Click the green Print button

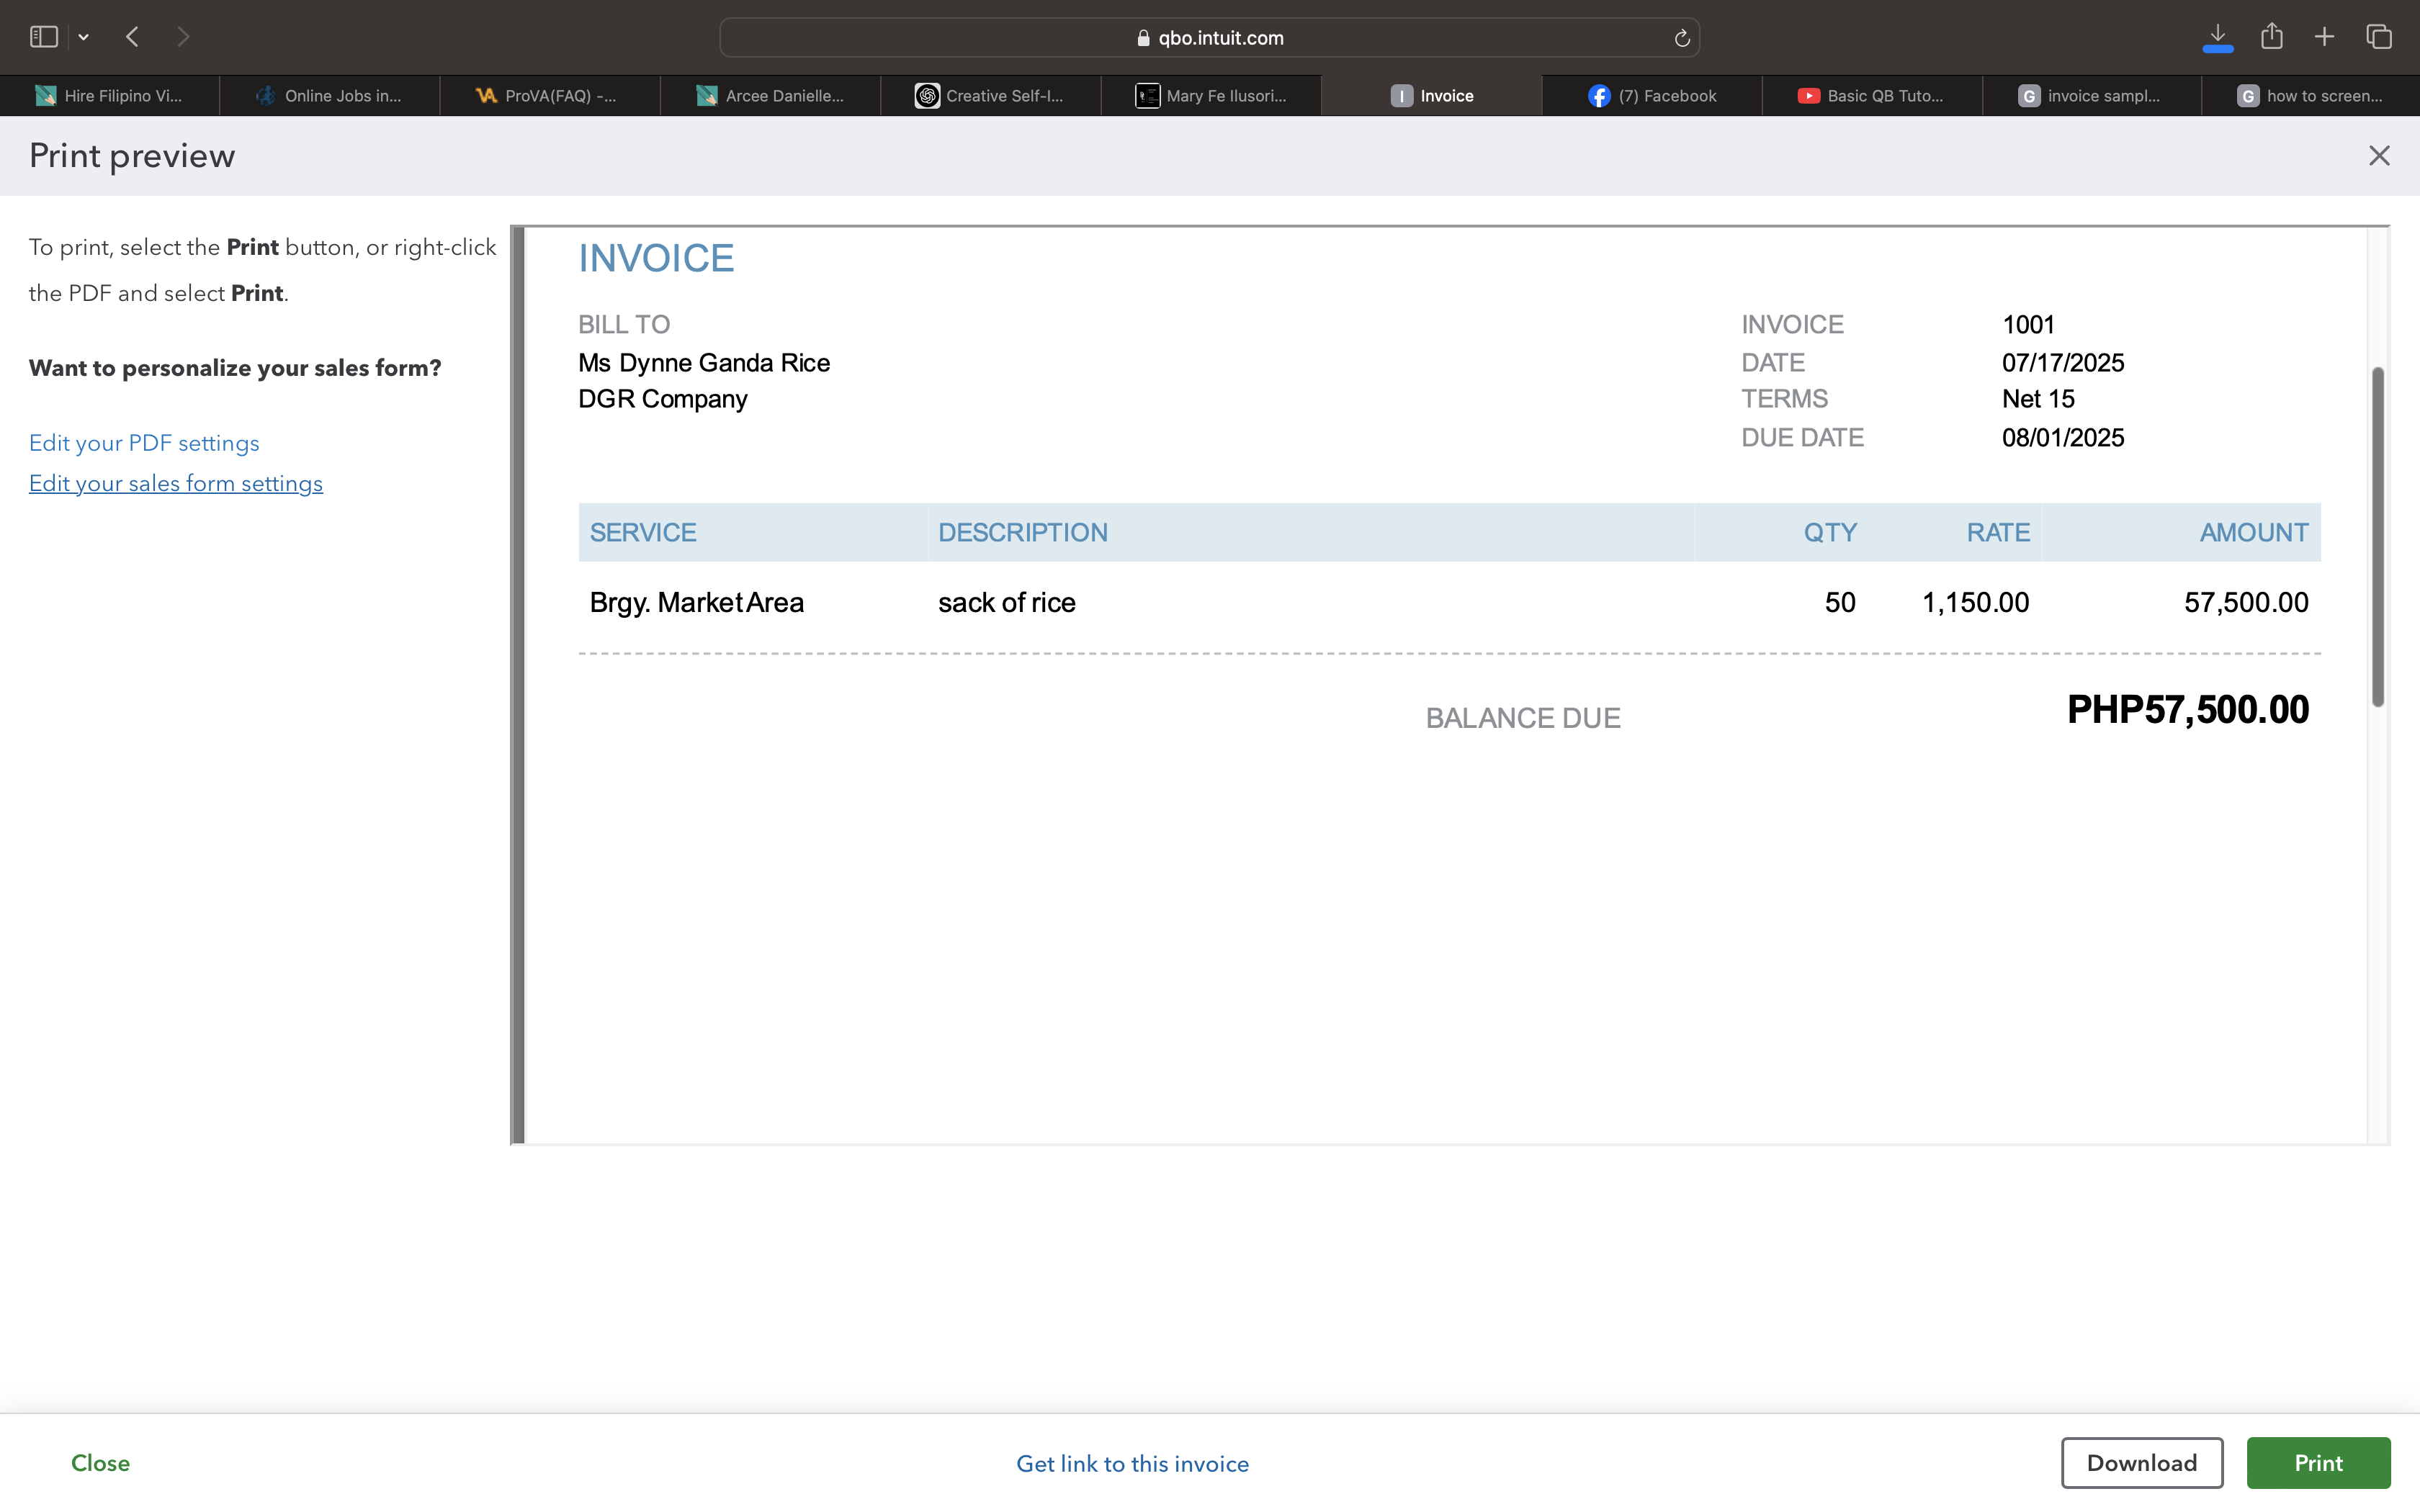(x=2318, y=1463)
